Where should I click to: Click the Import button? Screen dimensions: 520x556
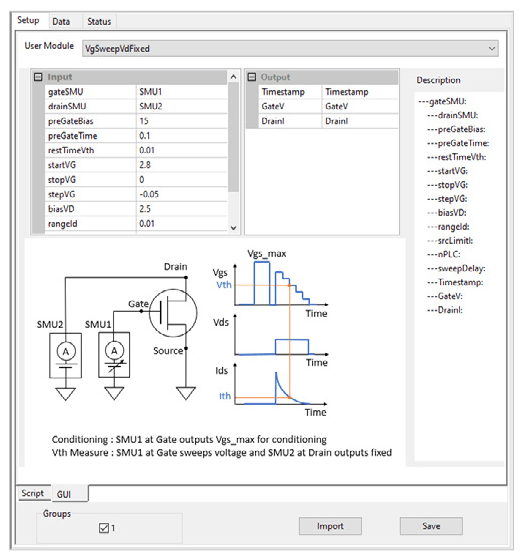(x=330, y=526)
